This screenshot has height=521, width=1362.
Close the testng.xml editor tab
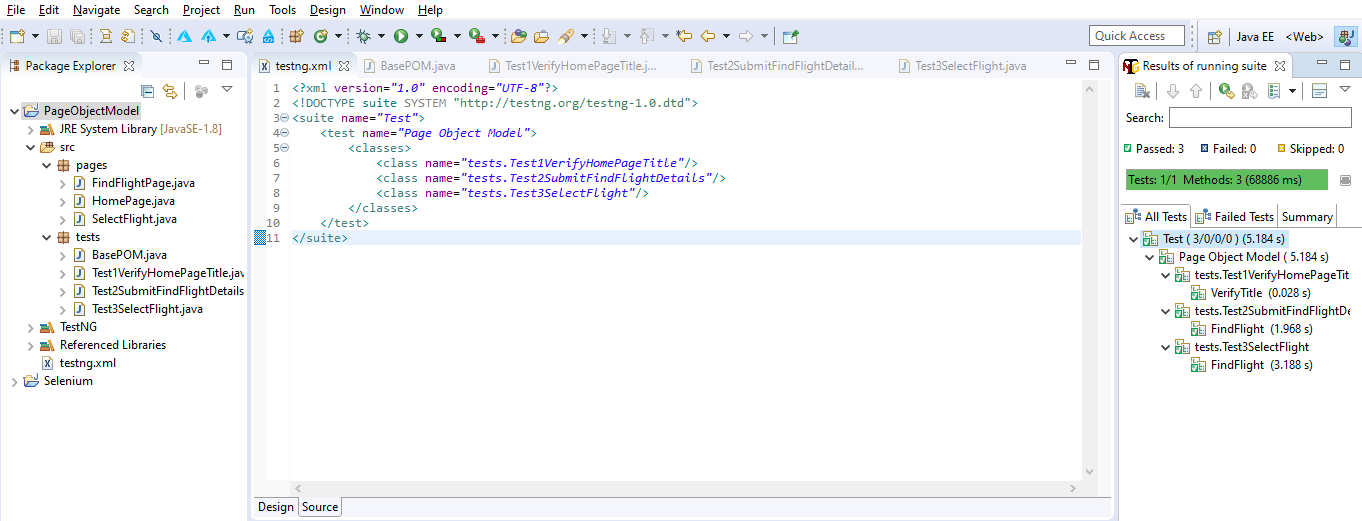pos(343,66)
